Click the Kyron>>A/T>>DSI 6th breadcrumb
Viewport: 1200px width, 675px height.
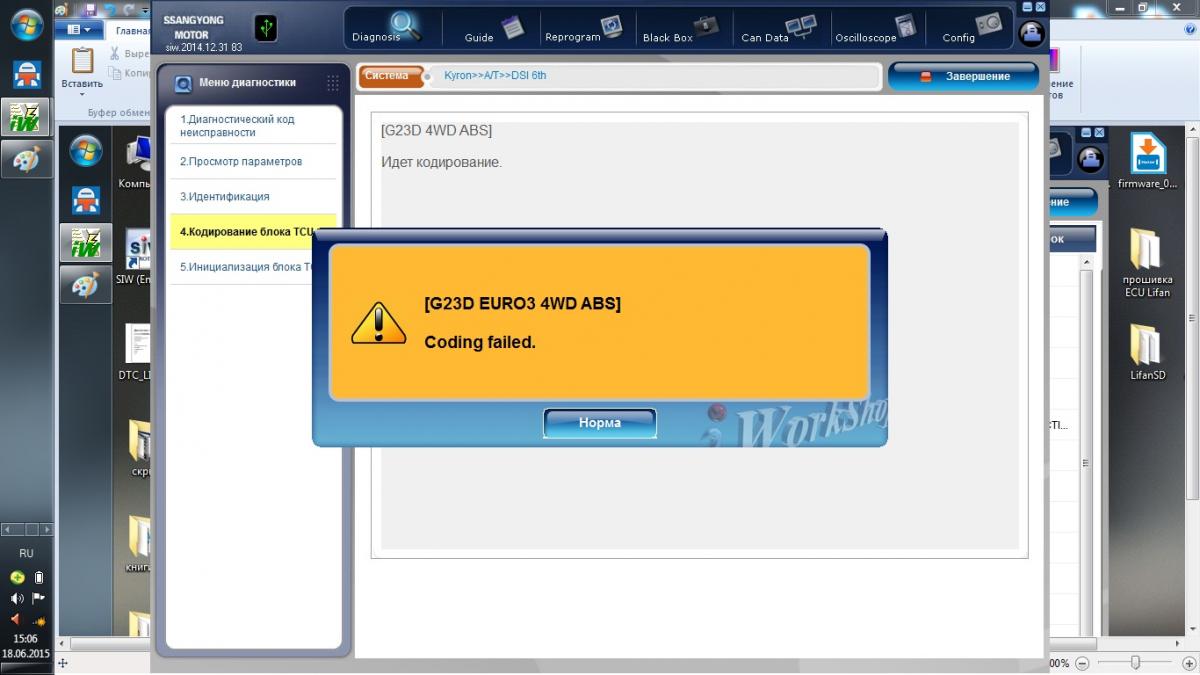(x=495, y=76)
